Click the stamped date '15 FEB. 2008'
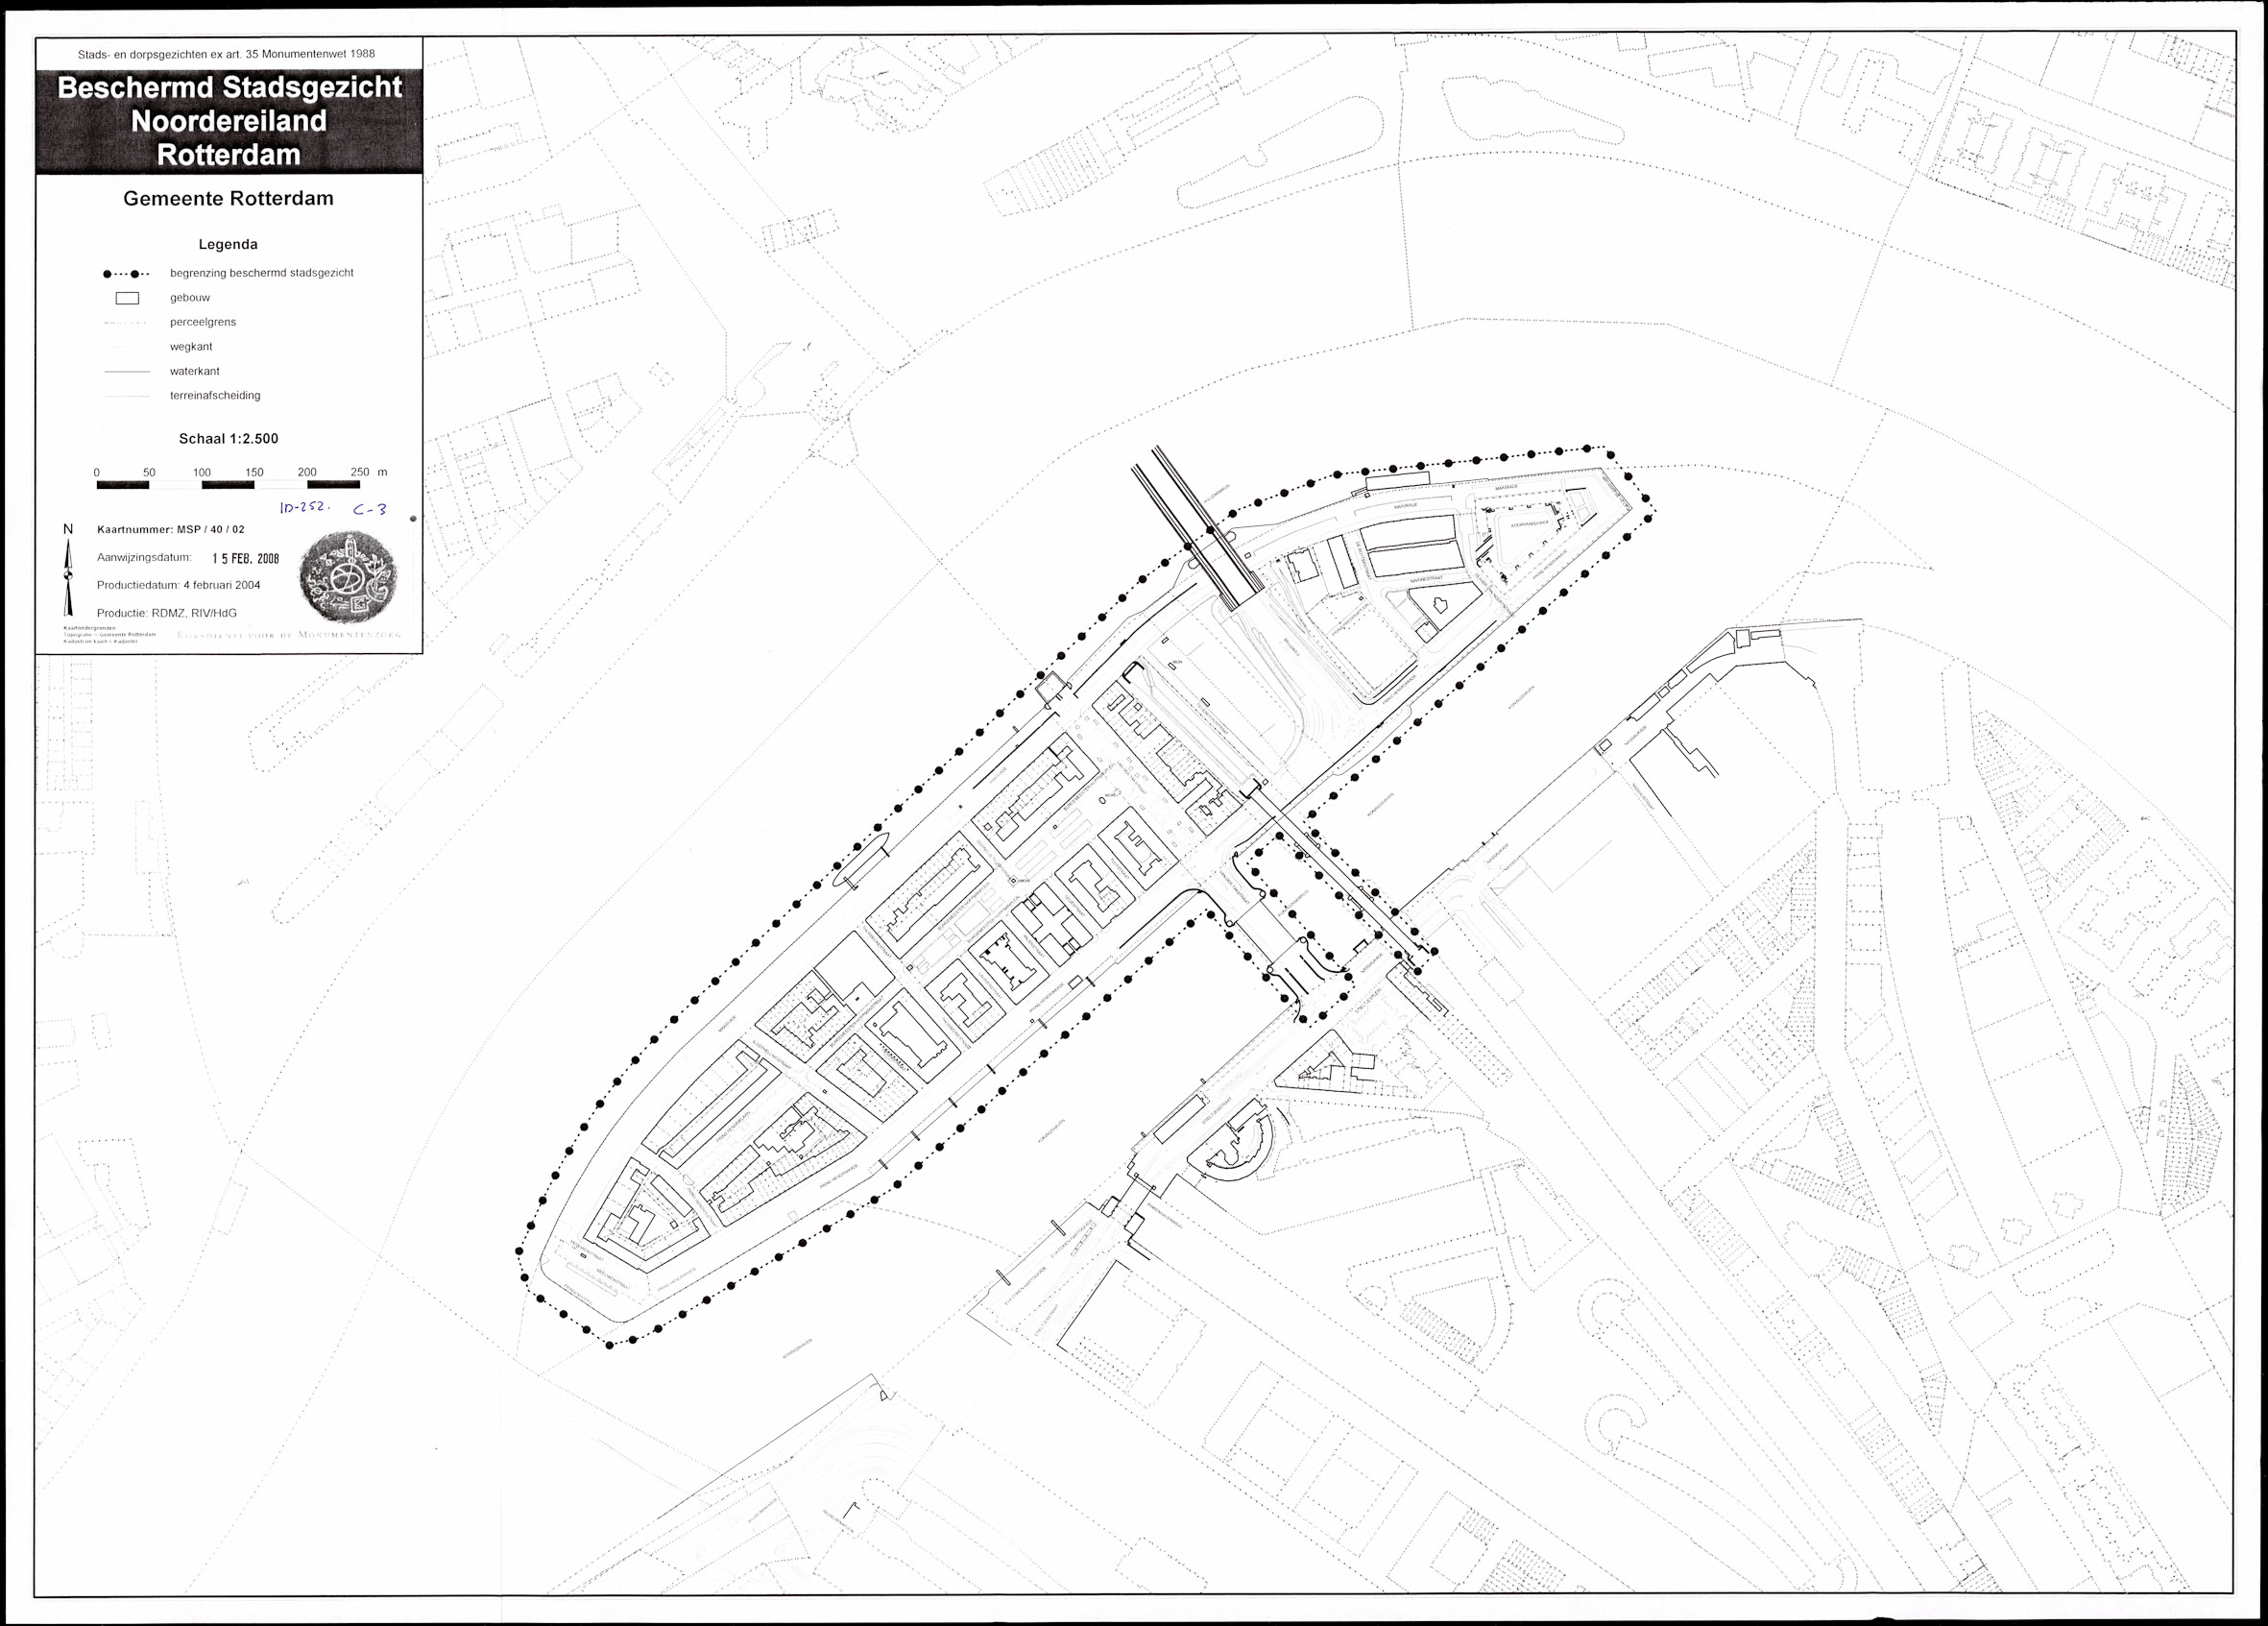Image resolution: width=2268 pixels, height=1626 pixels. [x=245, y=559]
